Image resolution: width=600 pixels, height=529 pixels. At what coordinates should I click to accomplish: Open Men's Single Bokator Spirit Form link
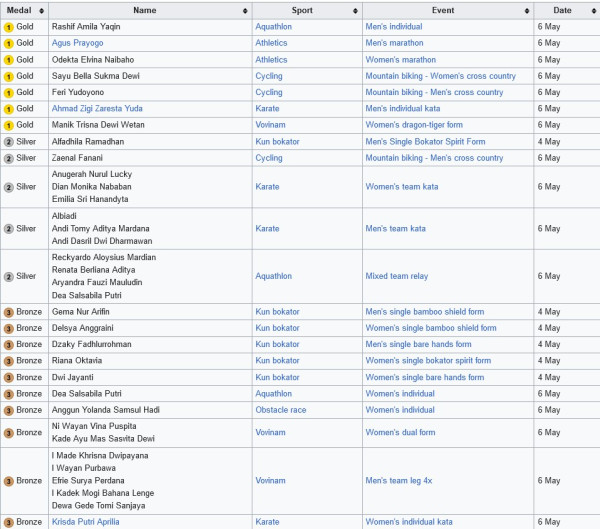[x=425, y=142]
